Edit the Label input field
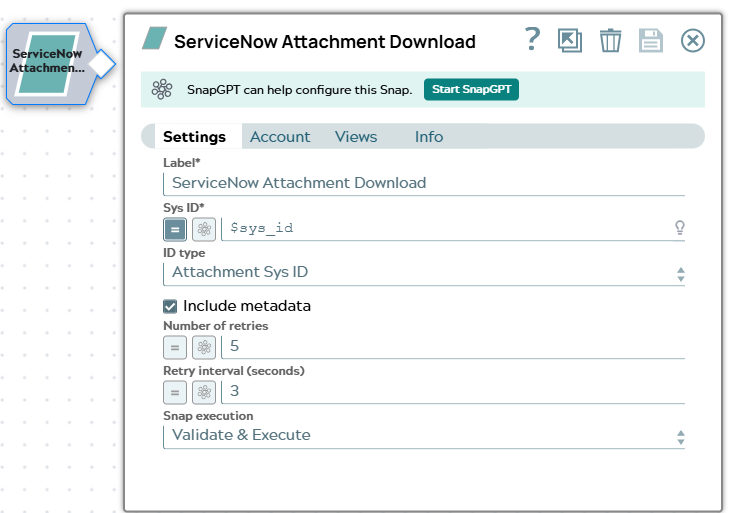Screen dimensions: 730x513 424,183
